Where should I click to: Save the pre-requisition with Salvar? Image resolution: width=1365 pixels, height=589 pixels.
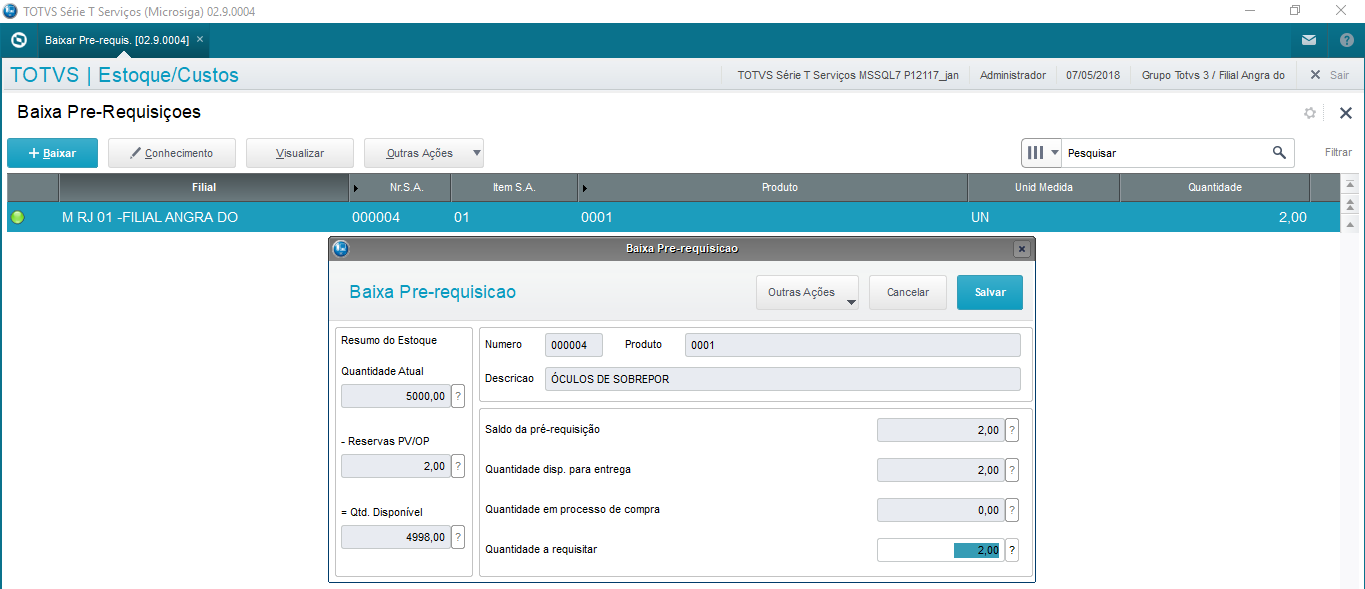pos(990,292)
